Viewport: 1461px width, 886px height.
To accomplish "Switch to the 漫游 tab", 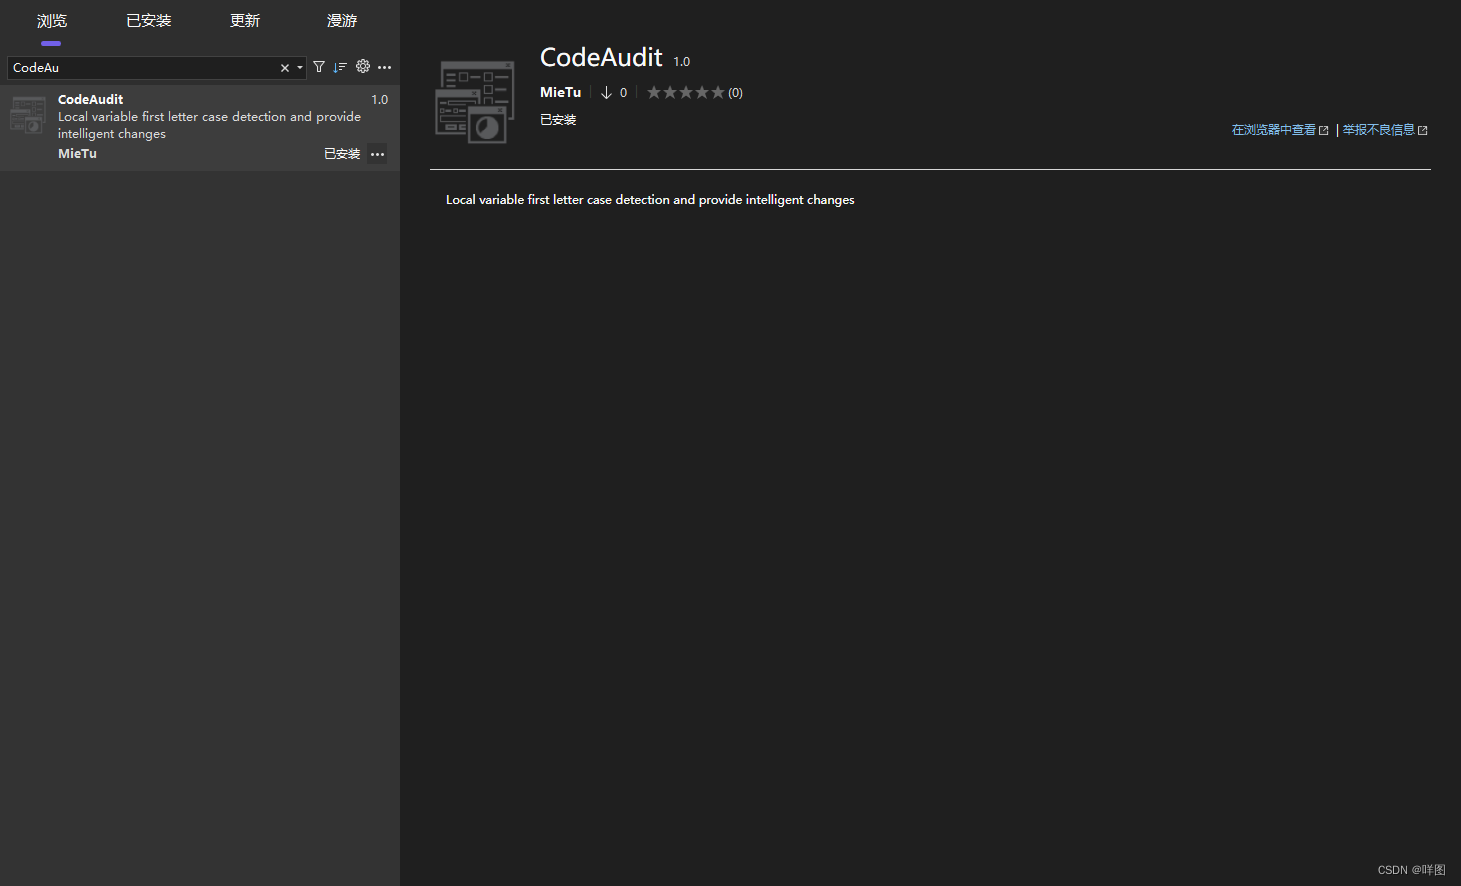I will (x=342, y=21).
